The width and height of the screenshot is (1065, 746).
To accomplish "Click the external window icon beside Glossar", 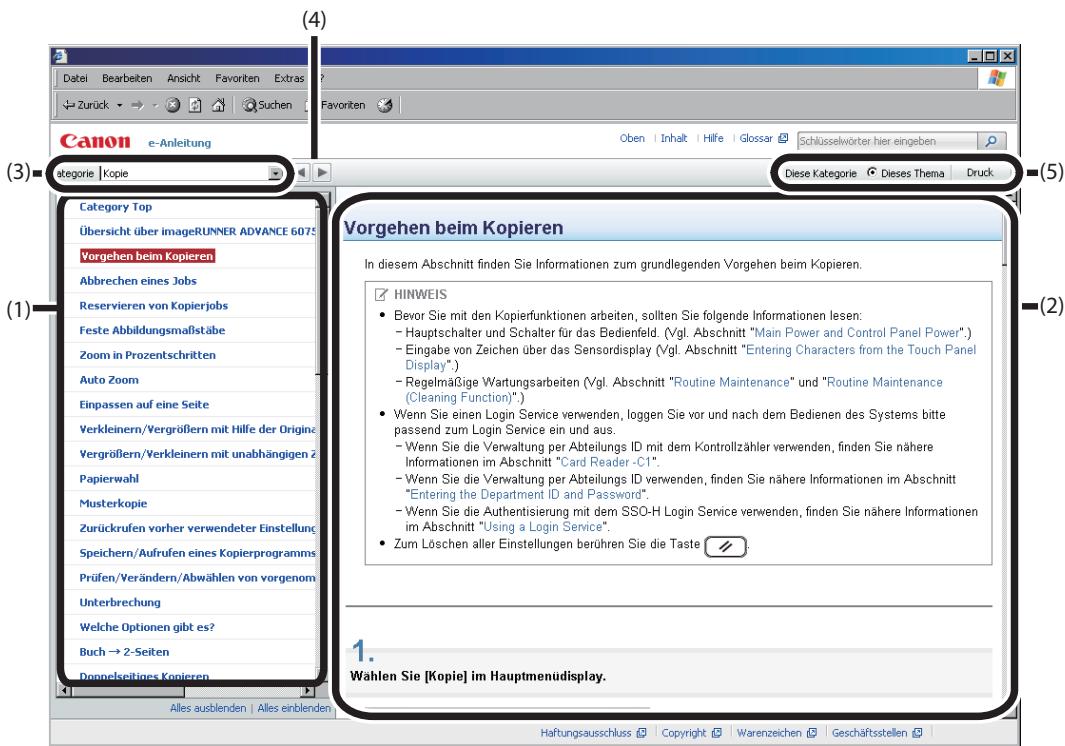I will [783, 138].
